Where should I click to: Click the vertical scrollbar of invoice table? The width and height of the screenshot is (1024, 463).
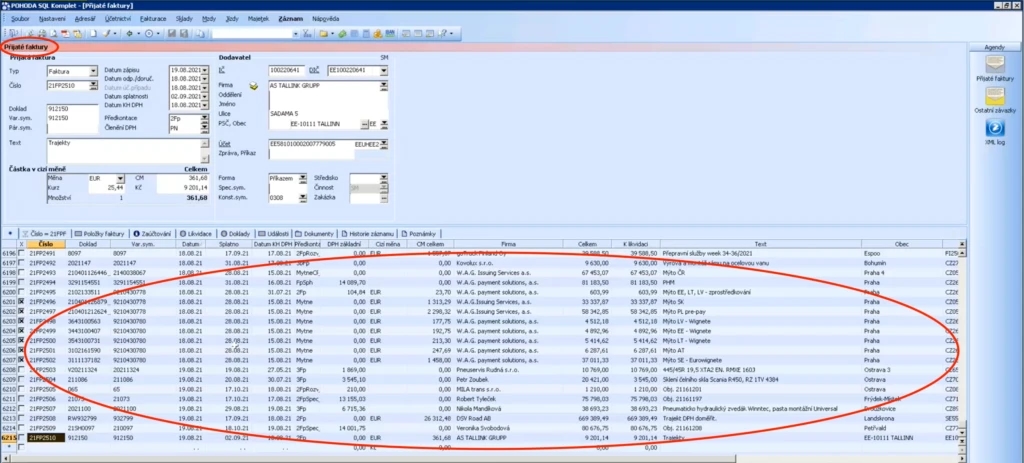[962, 340]
